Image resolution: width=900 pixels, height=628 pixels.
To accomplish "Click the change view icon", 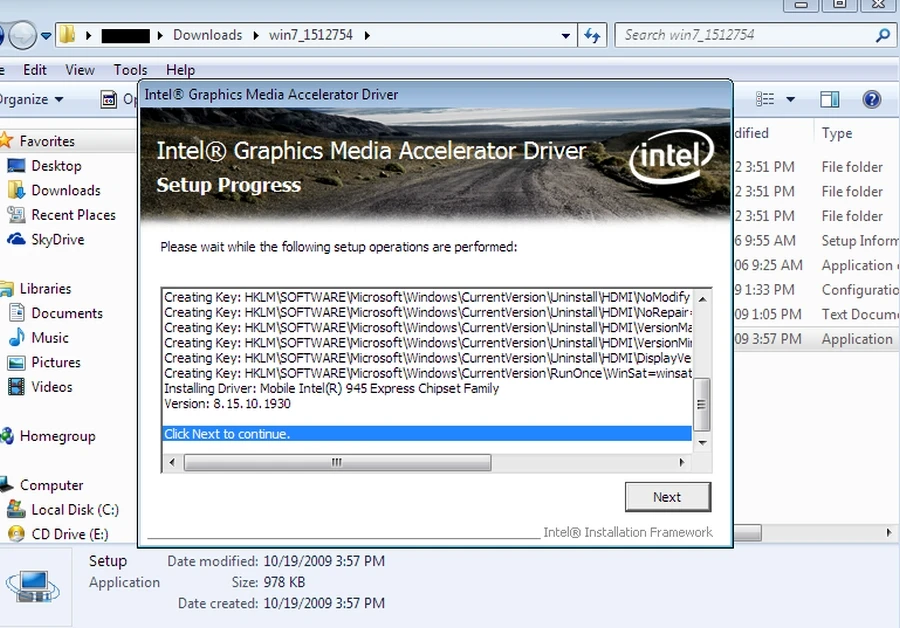I will pyautogui.click(x=765, y=99).
